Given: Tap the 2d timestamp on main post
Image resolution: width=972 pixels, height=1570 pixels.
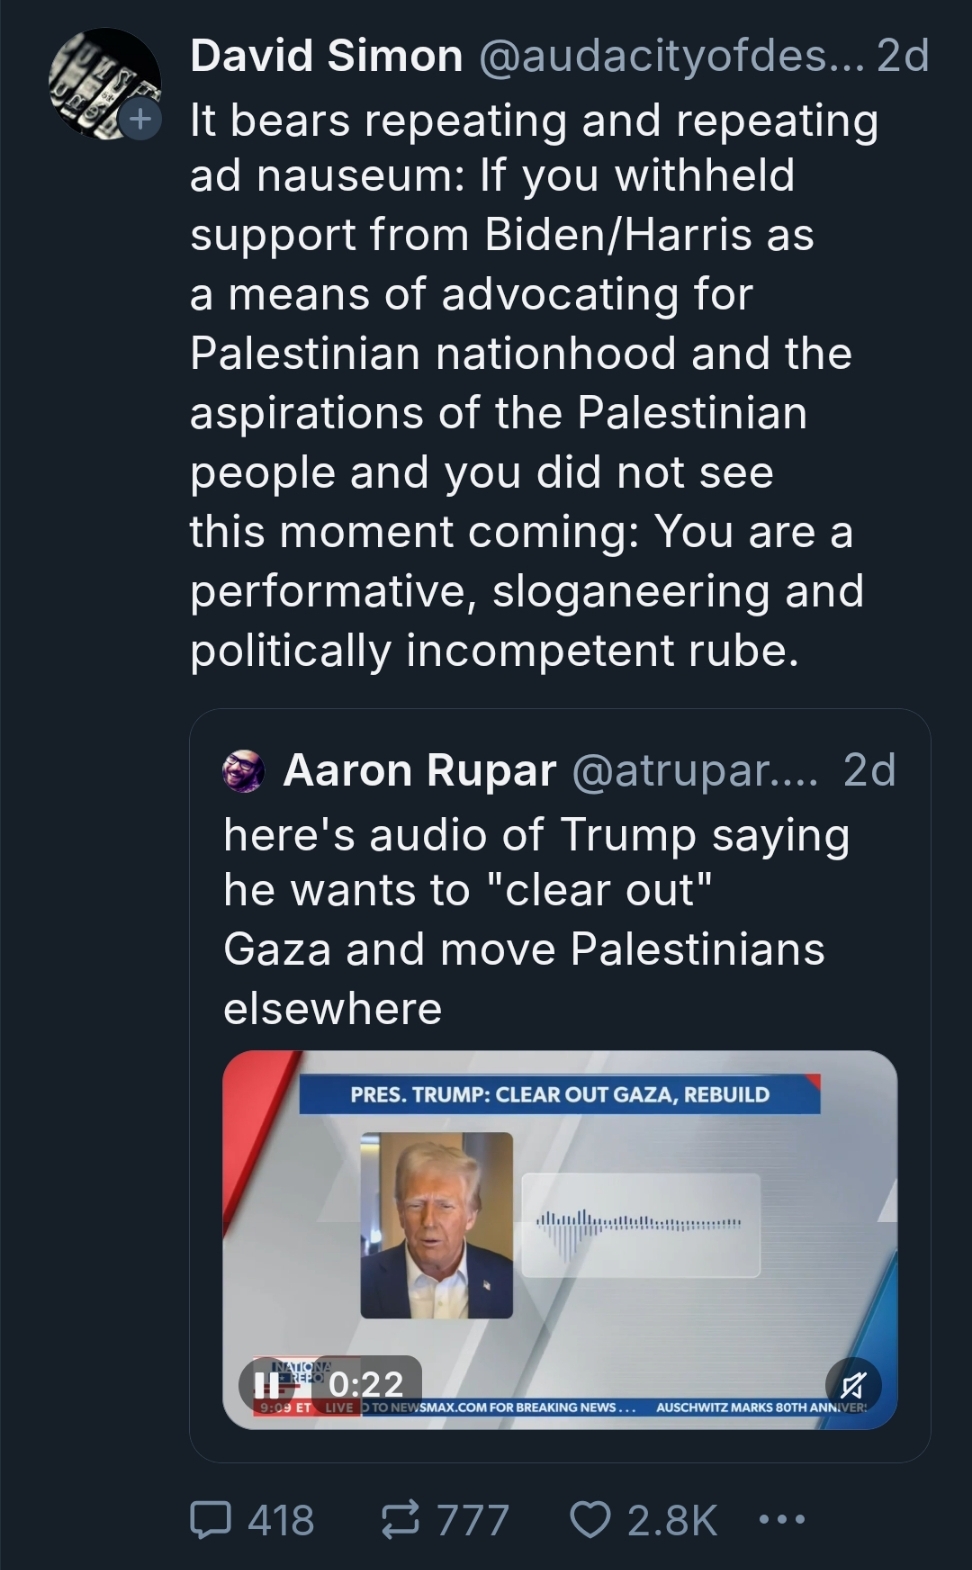Looking at the screenshot, I should (903, 56).
